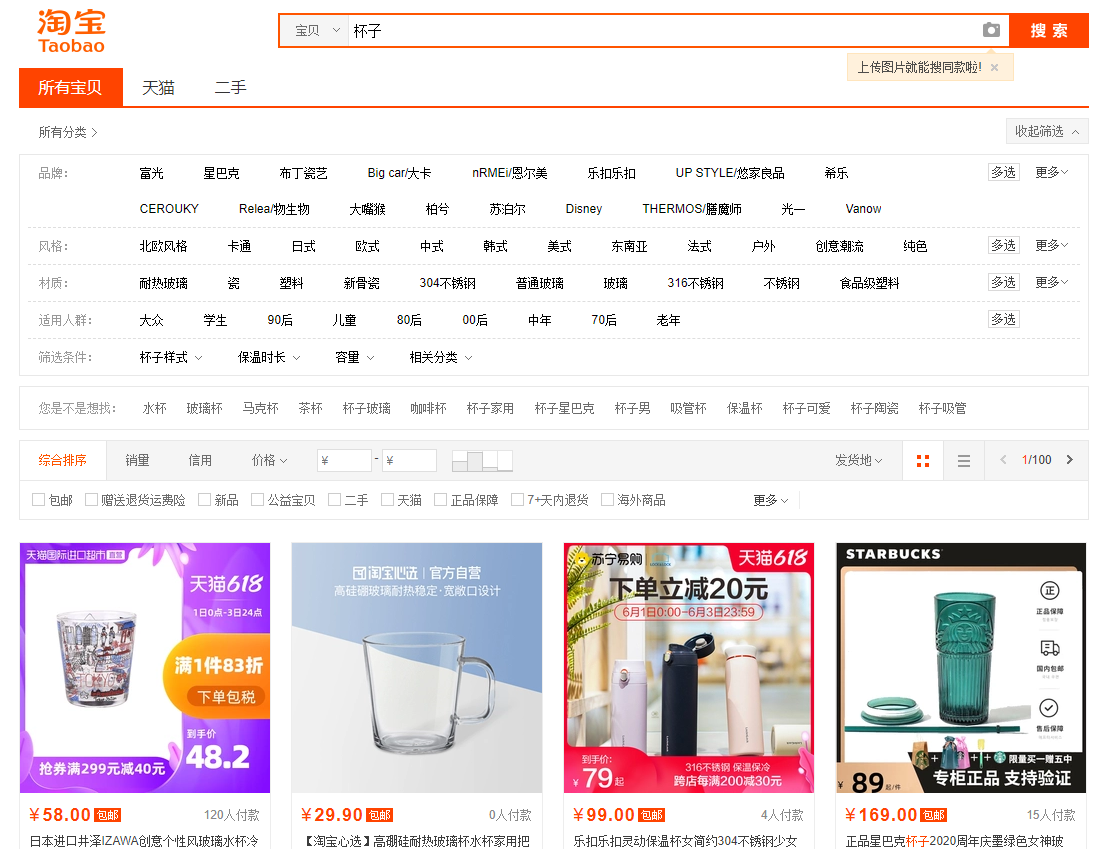The height and width of the screenshot is (849, 1096).
Task: Sort by 综合排序
Action: point(62,460)
